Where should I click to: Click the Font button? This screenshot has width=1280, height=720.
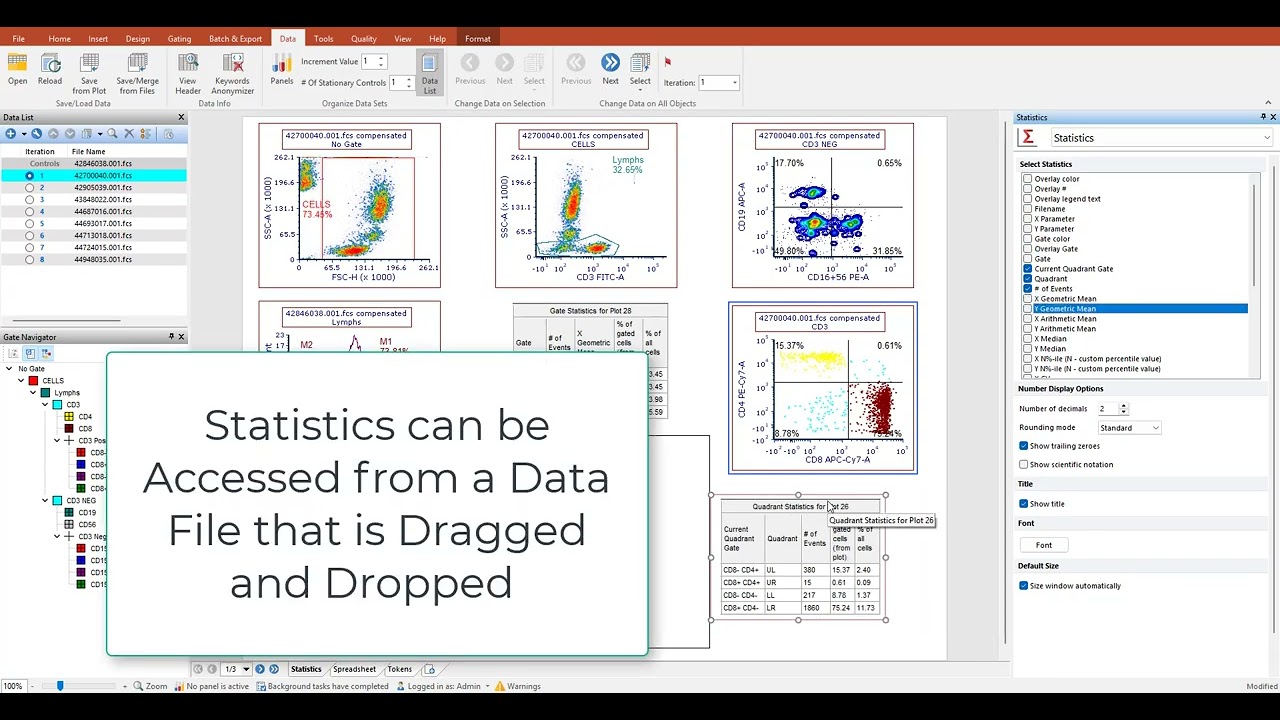pyautogui.click(x=1044, y=545)
